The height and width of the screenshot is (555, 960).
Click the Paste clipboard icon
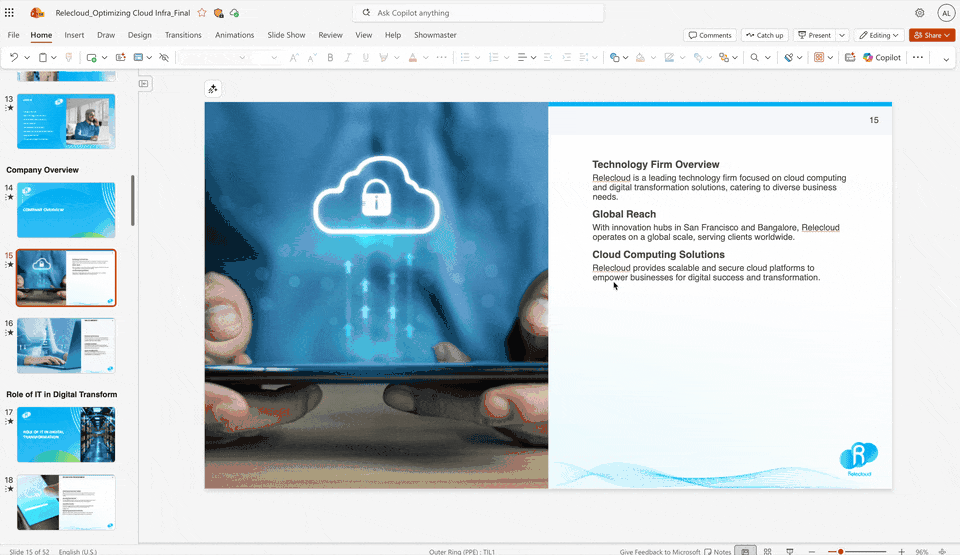coord(43,57)
